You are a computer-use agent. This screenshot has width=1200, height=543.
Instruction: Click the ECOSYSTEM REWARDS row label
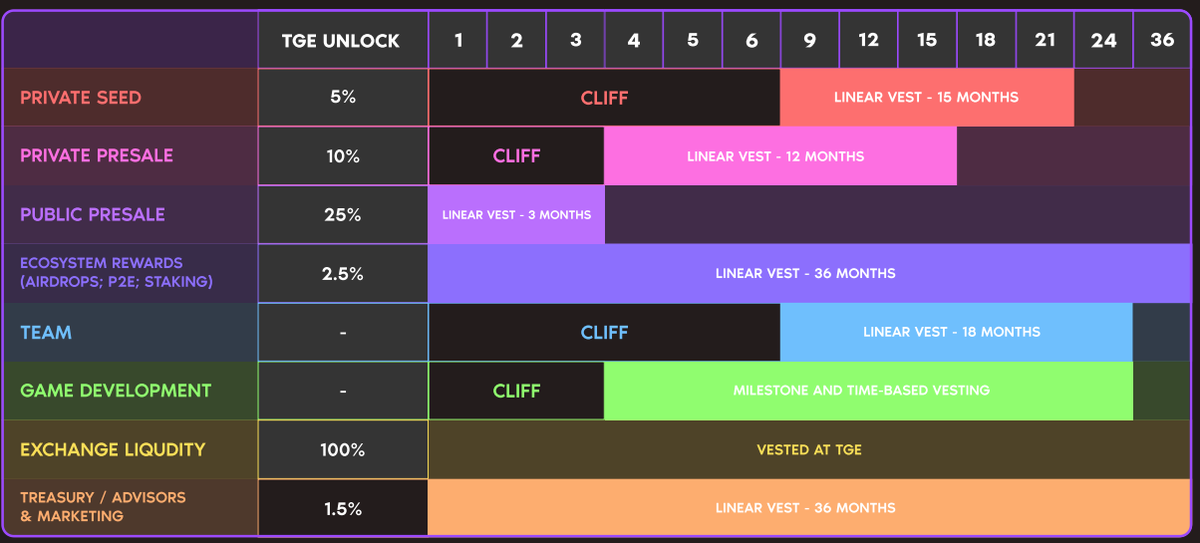coord(116,273)
